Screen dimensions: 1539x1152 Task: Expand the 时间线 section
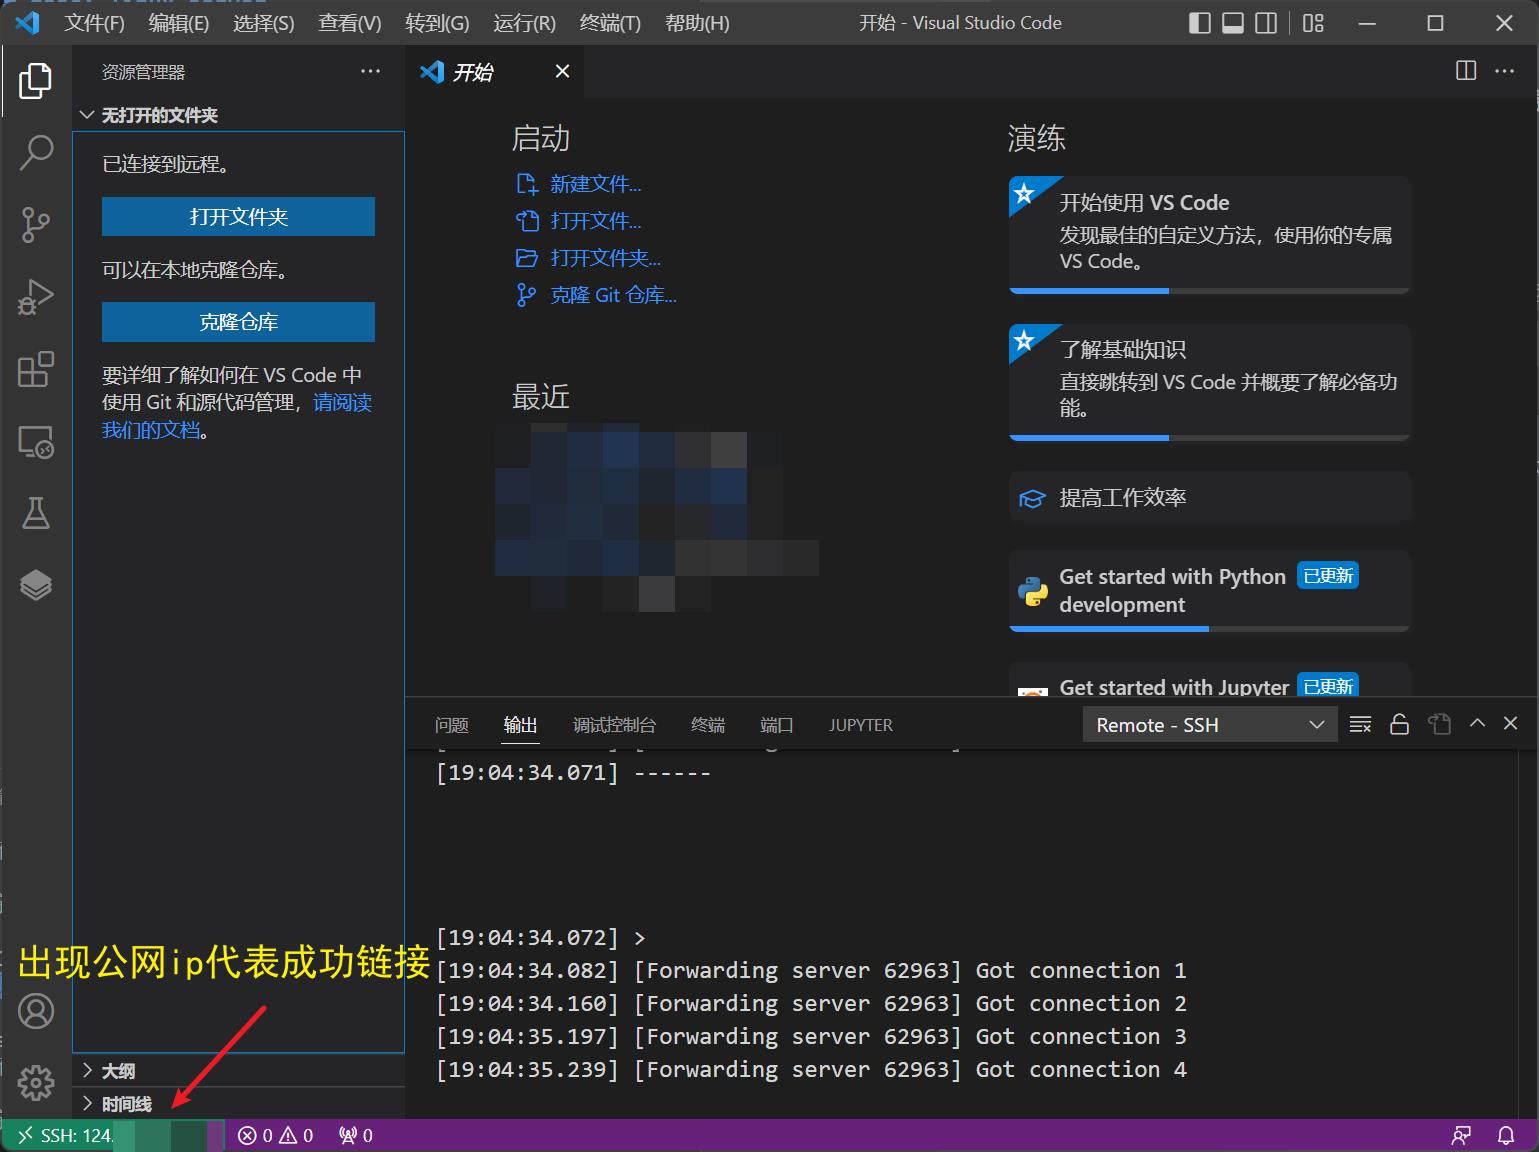click(240, 1104)
